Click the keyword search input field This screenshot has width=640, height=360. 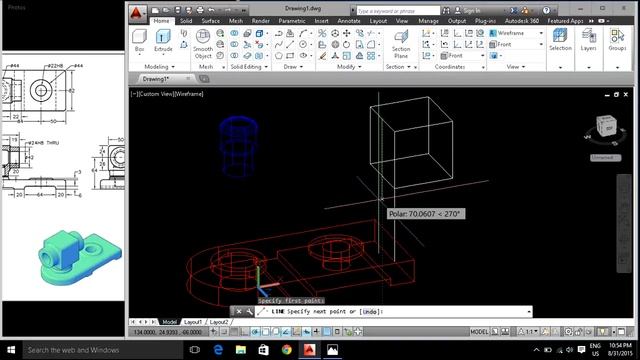click(x=398, y=11)
